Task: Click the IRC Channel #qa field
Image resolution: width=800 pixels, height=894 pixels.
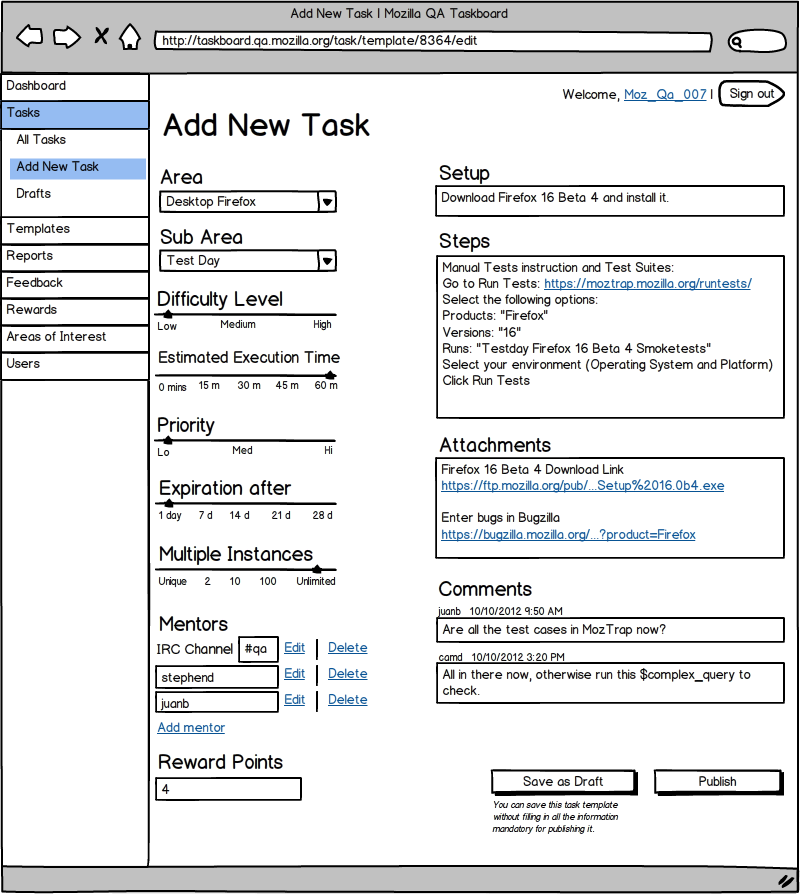Action: click(x=258, y=649)
